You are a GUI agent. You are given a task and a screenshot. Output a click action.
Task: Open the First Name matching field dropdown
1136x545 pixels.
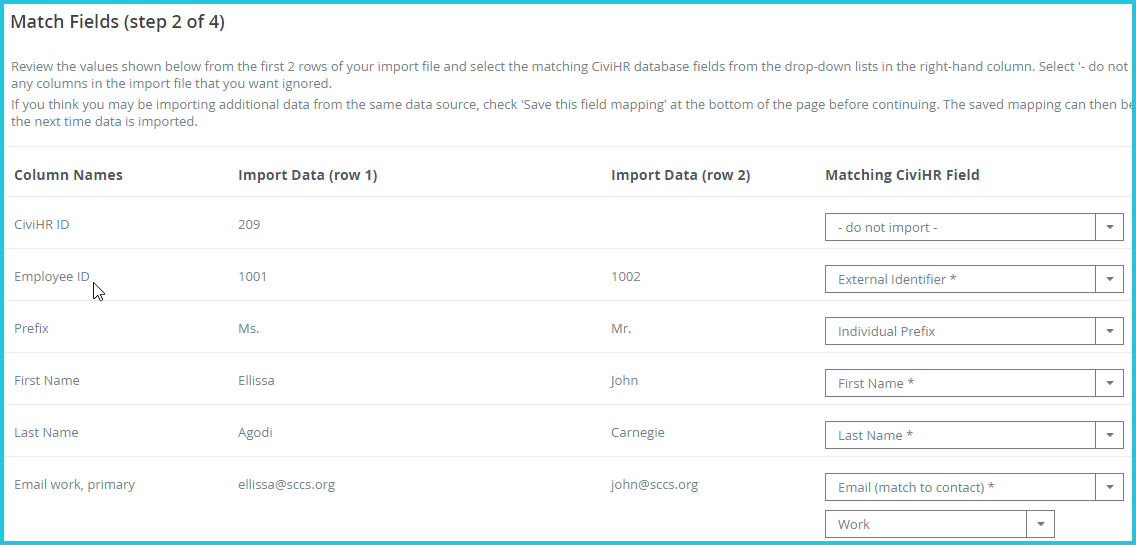point(974,383)
